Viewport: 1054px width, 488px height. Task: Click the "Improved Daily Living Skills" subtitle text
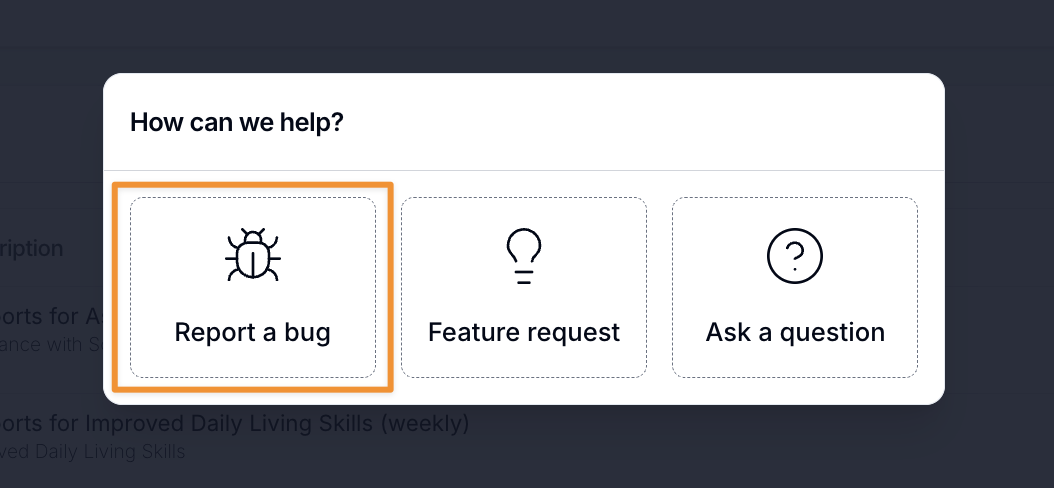click(x=92, y=451)
